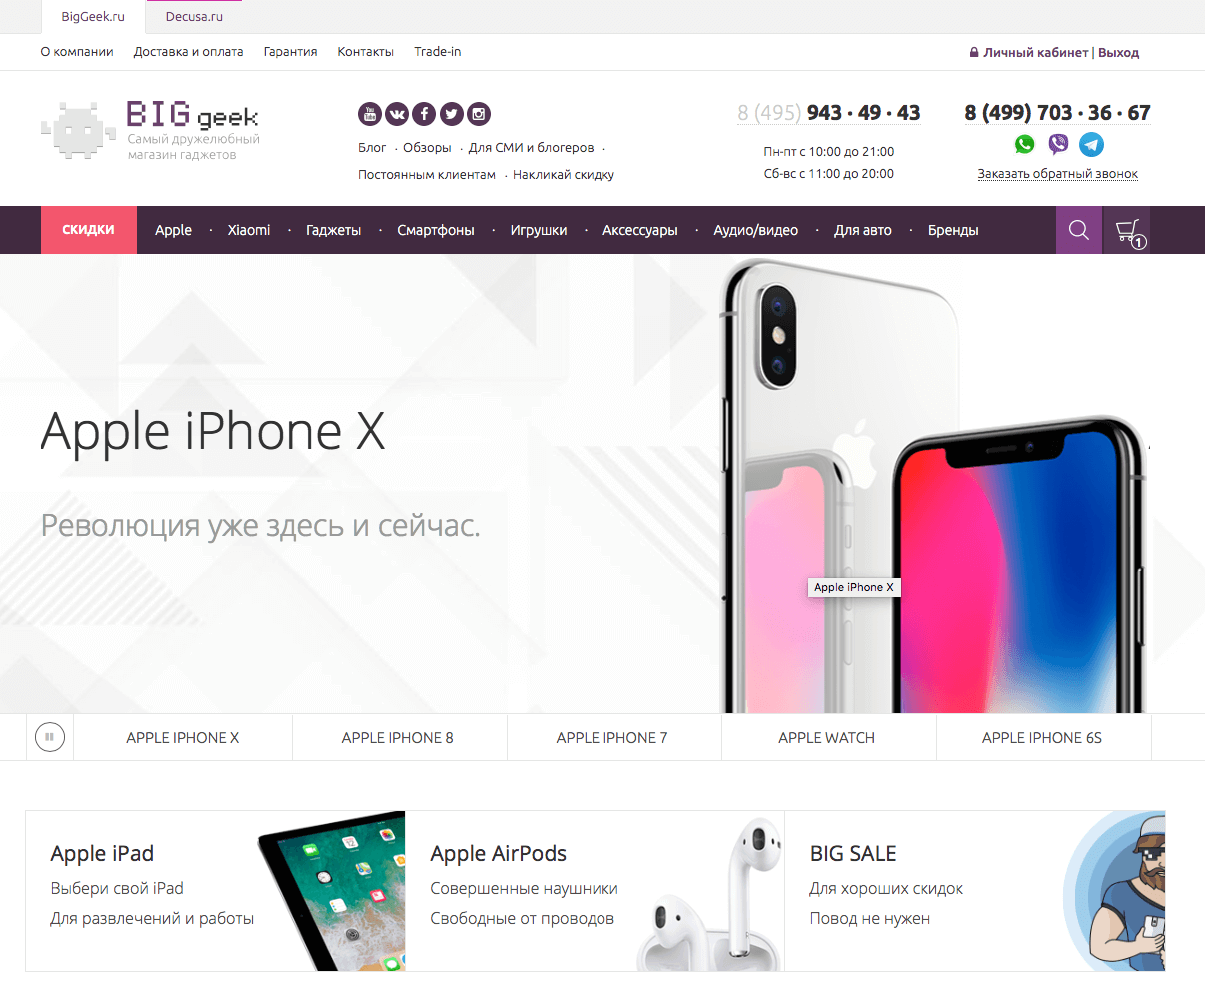Click the BIG geek logo

(150, 130)
